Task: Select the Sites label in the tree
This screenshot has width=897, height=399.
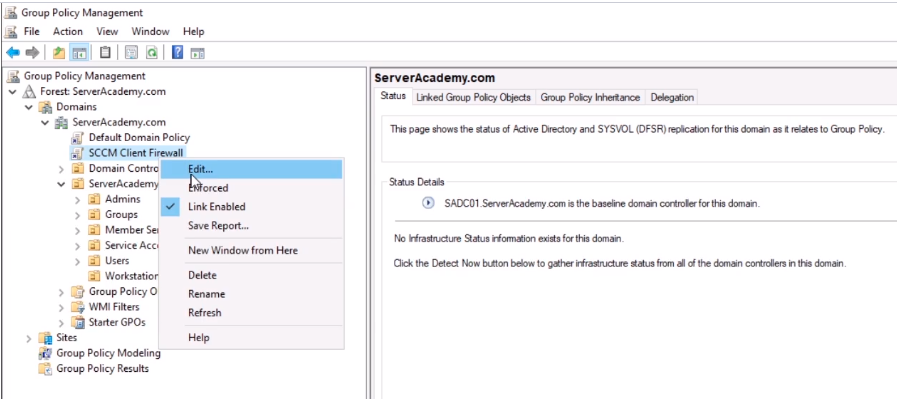Action: 66,338
